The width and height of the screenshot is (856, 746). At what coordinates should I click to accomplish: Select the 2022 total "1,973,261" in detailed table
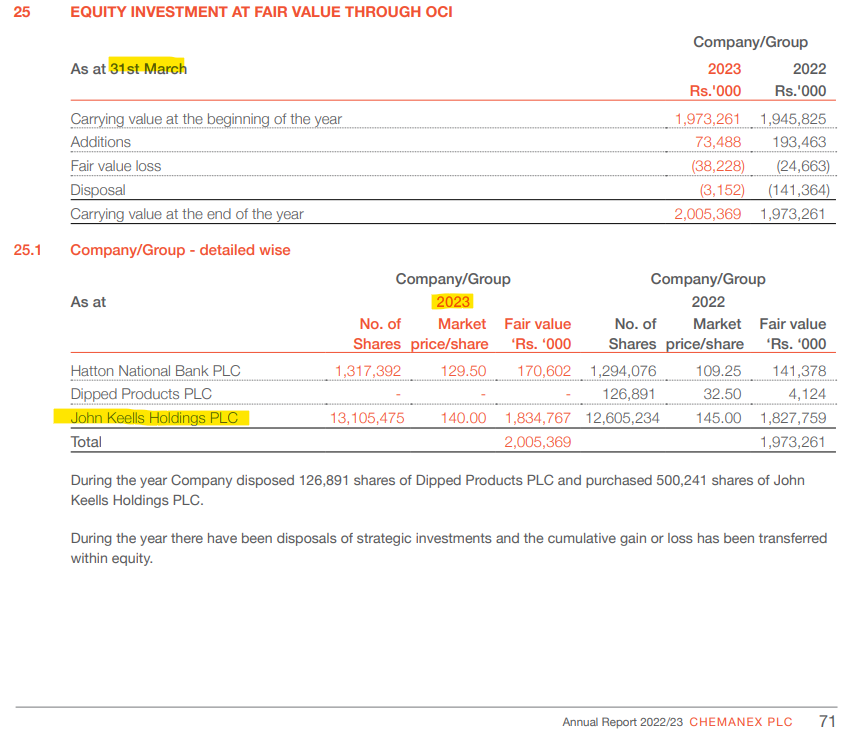[x=793, y=442]
